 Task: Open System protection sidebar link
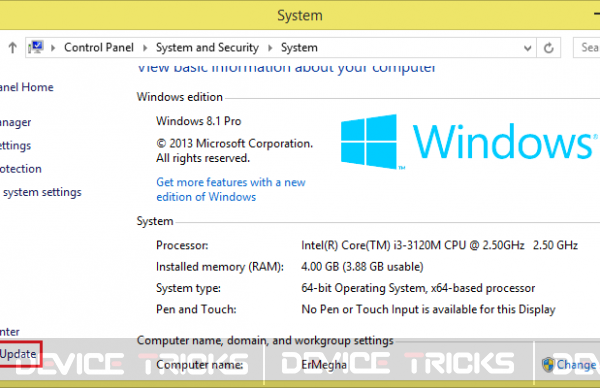(x=21, y=169)
